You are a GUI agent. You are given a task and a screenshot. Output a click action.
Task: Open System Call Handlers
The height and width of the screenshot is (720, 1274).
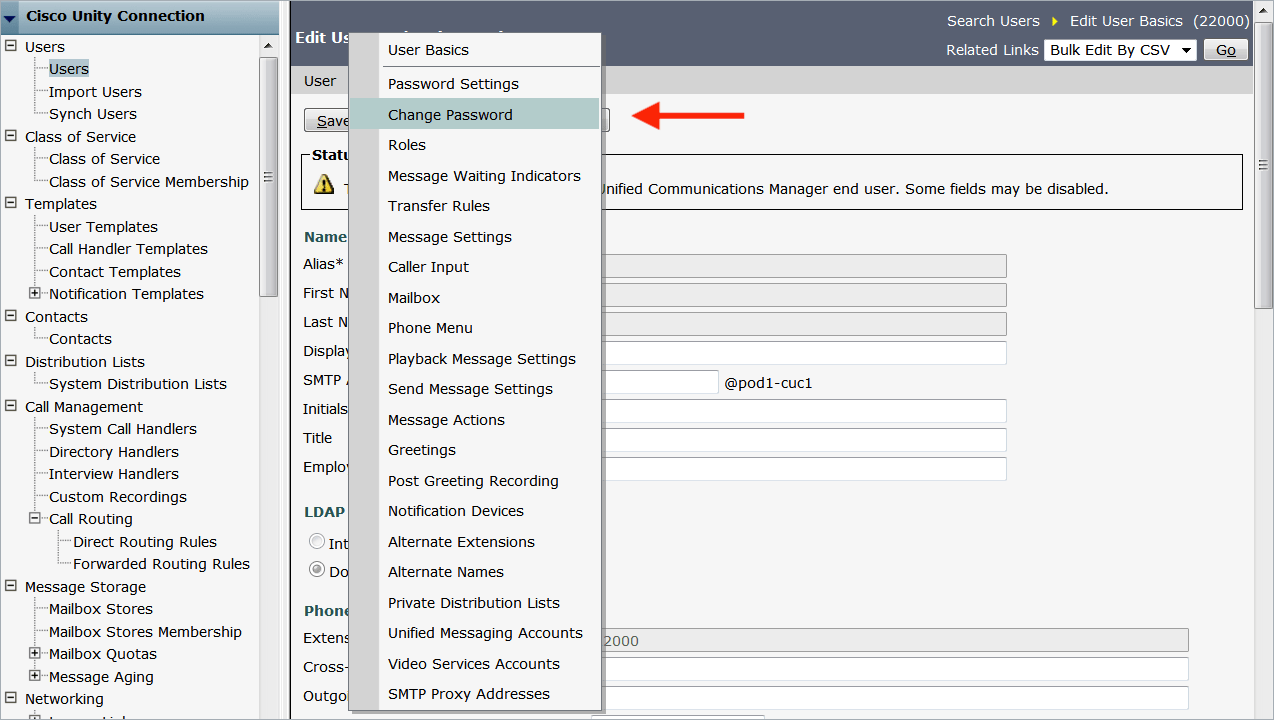[x=123, y=429]
